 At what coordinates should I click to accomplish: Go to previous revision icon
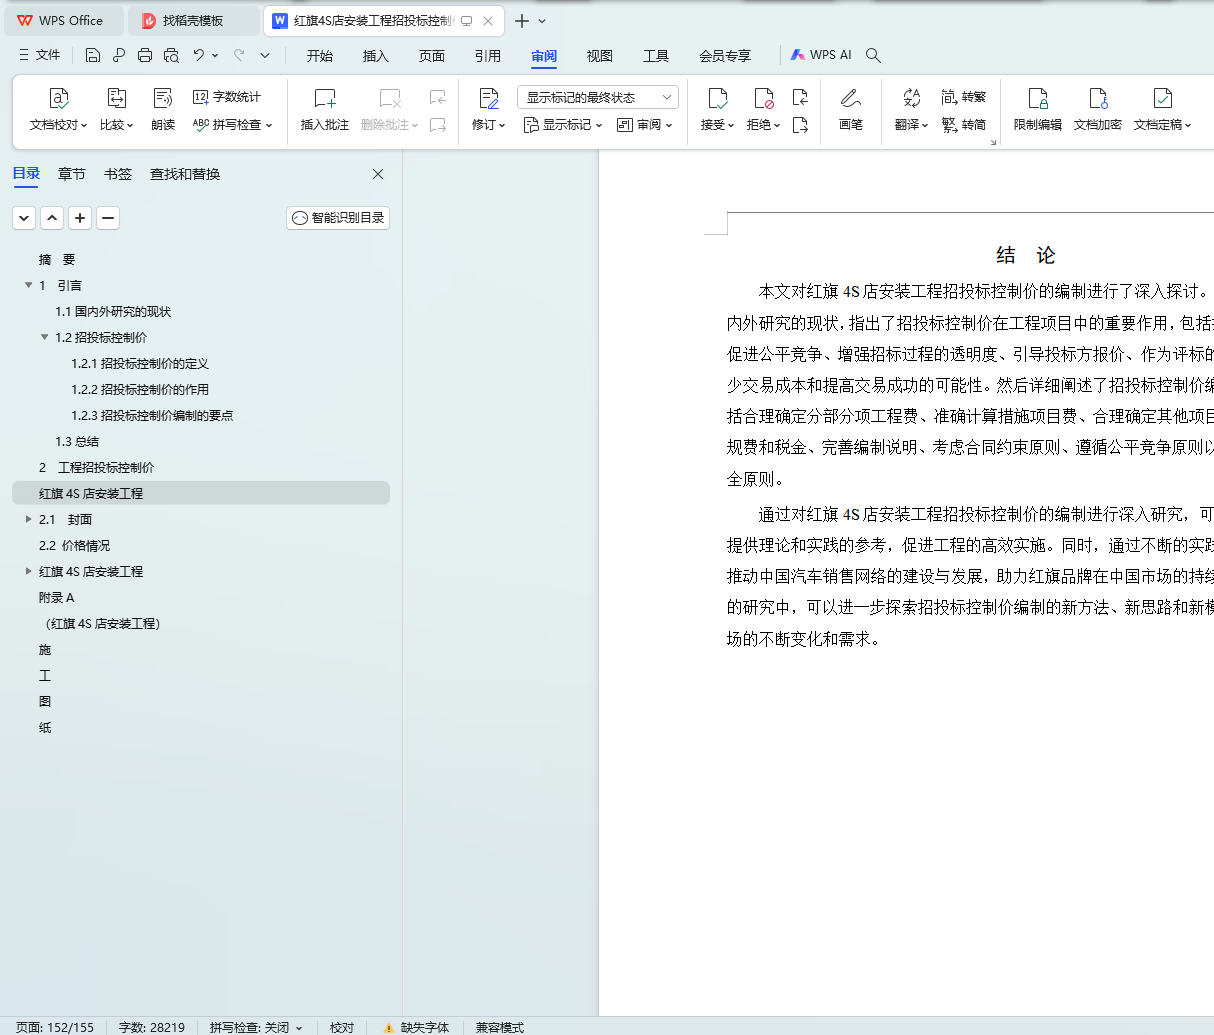(800, 97)
